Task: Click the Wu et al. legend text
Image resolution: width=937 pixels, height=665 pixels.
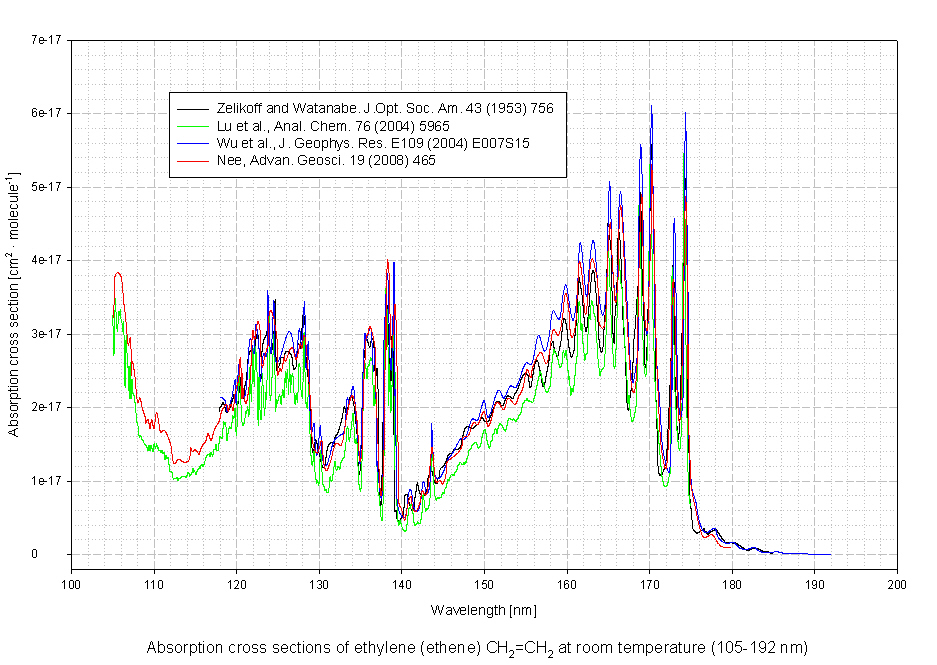Action: point(370,143)
